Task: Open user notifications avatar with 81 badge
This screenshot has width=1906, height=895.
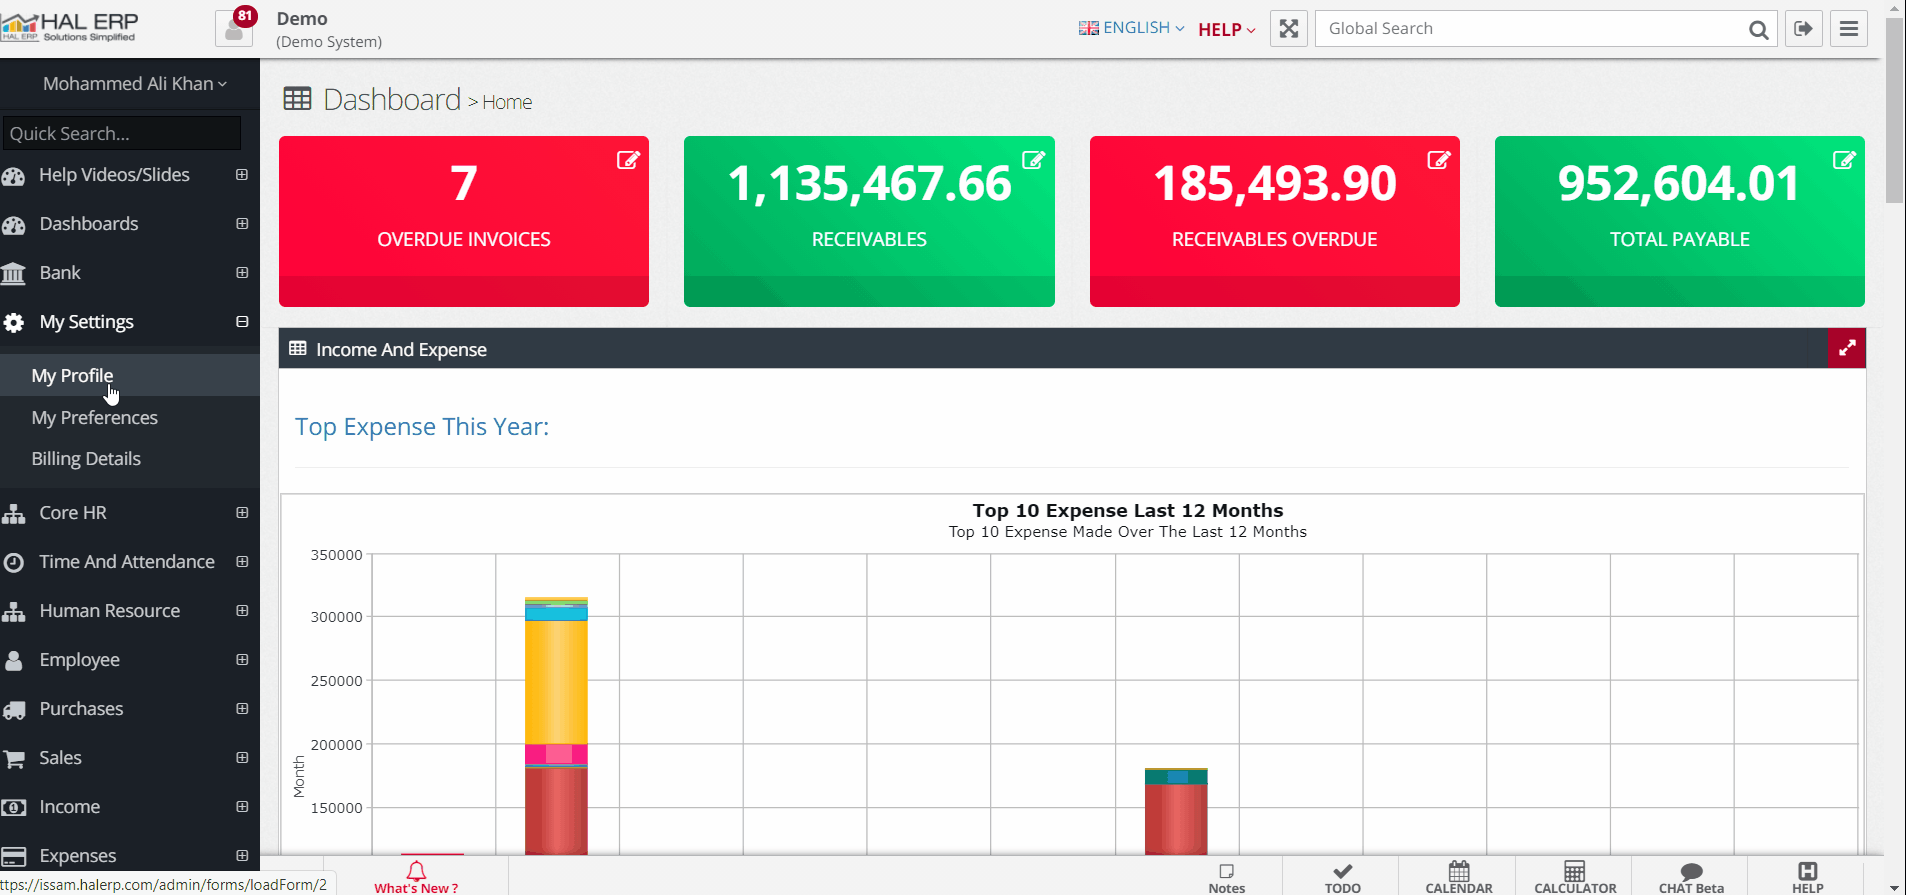Action: tap(234, 28)
